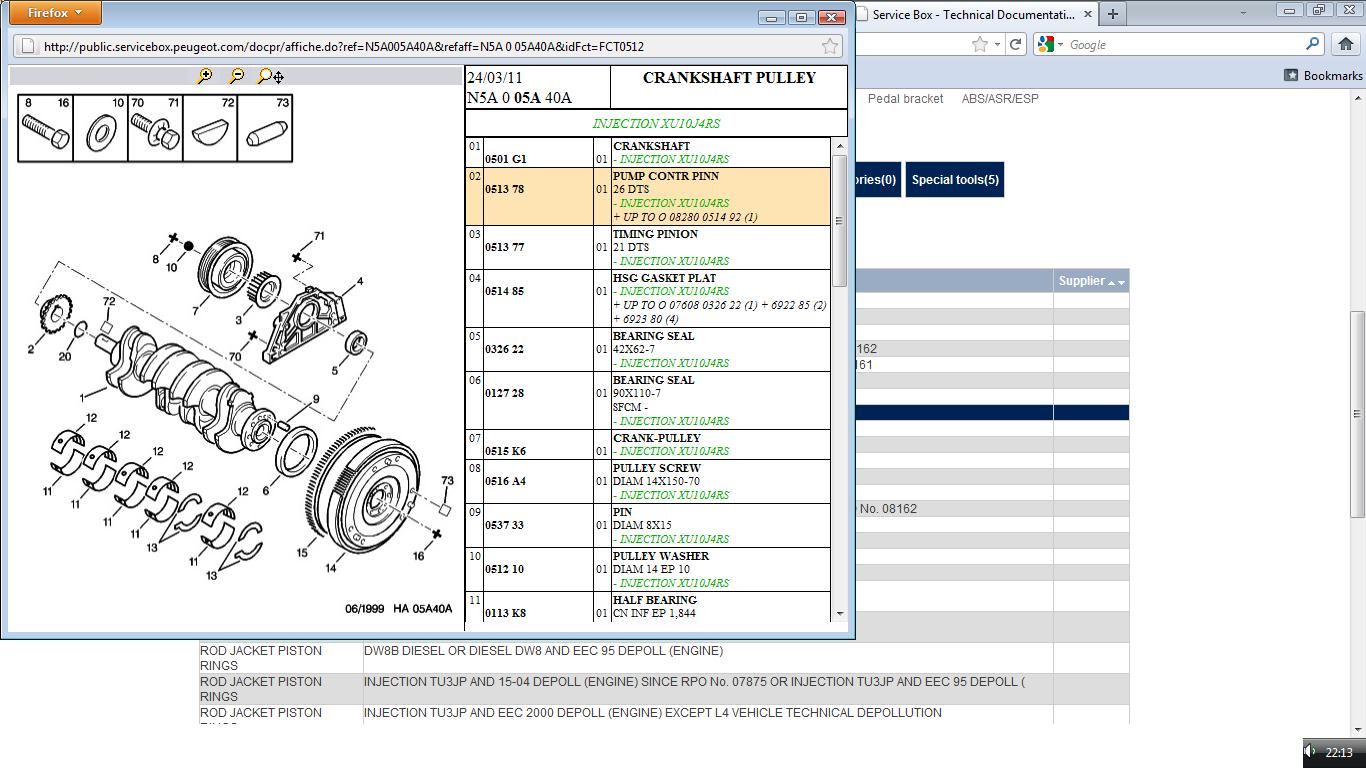This screenshot has height=768, width=1366.
Task: Click parts list scroll down arrow
Action: click(x=839, y=613)
